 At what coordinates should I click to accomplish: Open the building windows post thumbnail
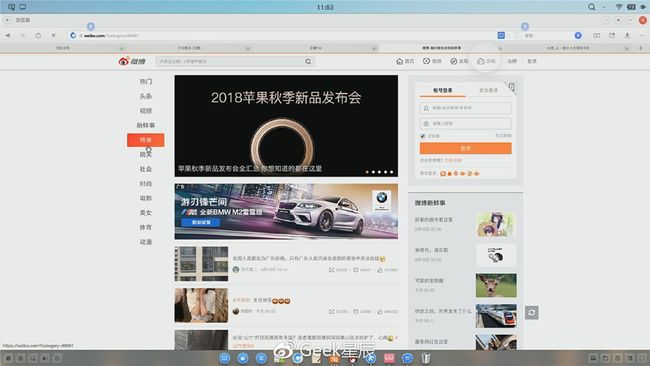click(x=201, y=264)
